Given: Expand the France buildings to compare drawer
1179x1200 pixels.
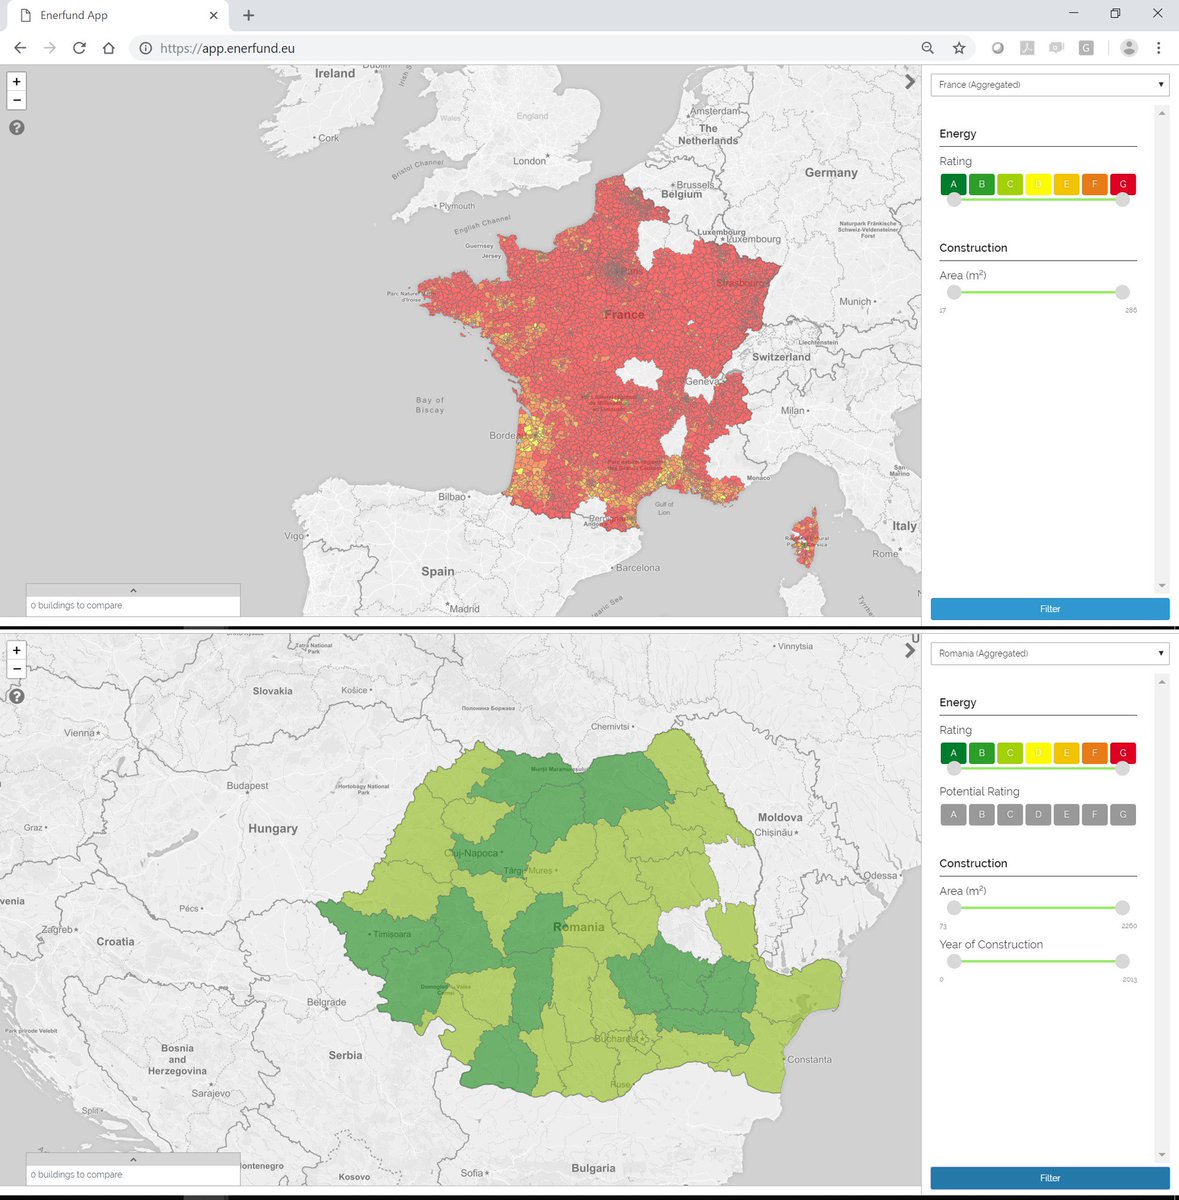Looking at the screenshot, I should tap(133, 591).
